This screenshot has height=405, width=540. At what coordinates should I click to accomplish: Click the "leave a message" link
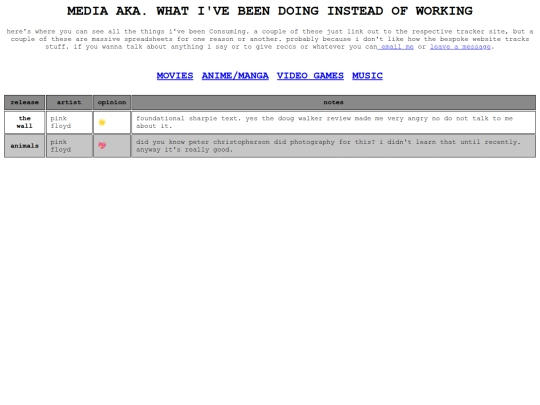click(x=460, y=46)
